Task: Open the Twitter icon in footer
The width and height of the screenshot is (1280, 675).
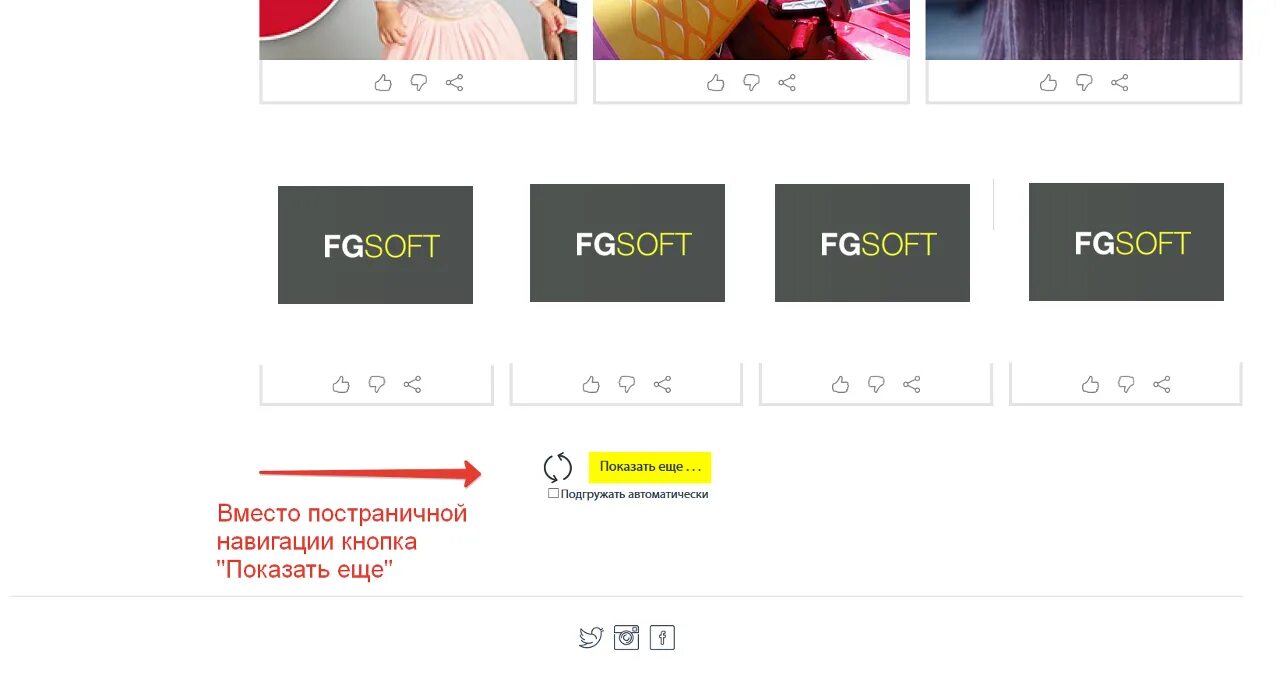Action: [x=591, y=637]
